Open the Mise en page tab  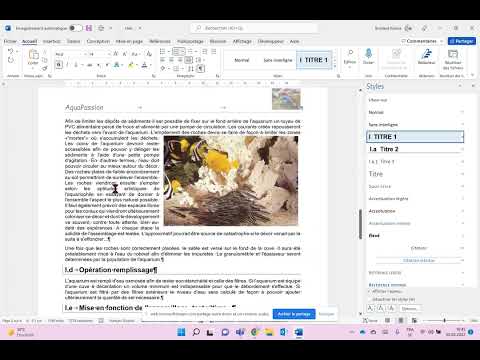(x=129, y=41)
